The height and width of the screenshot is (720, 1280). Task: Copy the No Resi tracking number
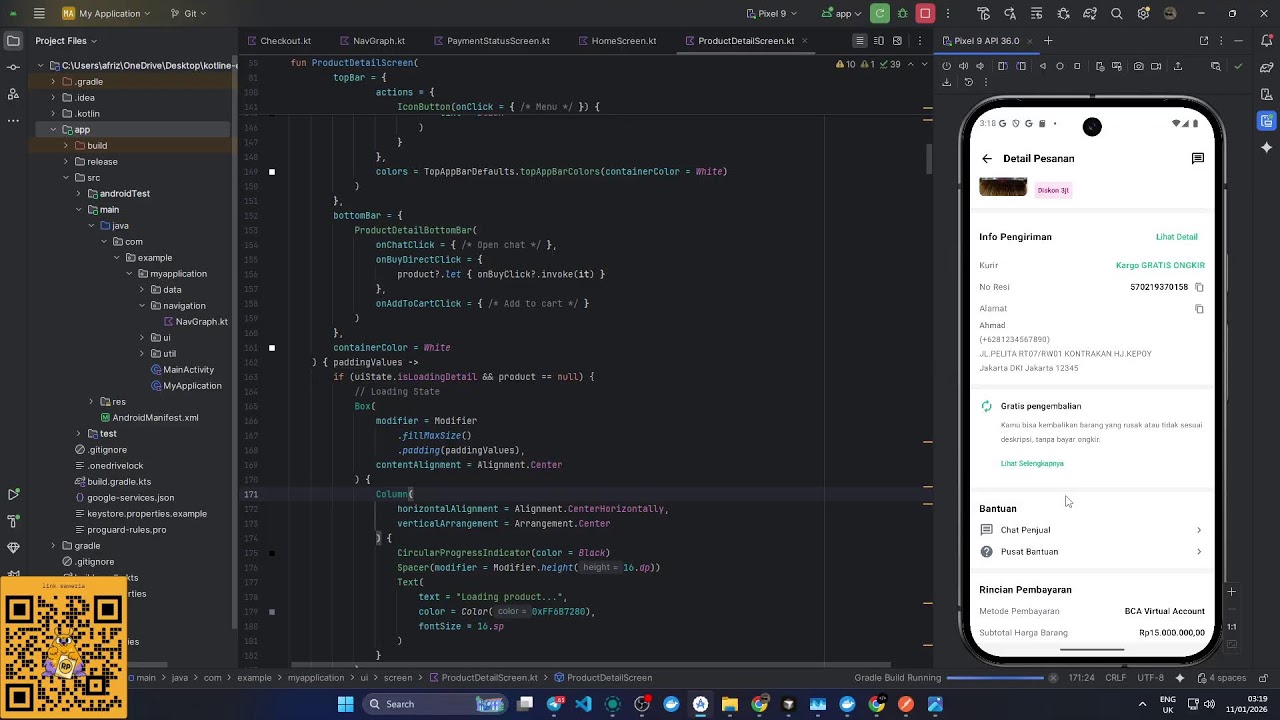pos(1199,287)
